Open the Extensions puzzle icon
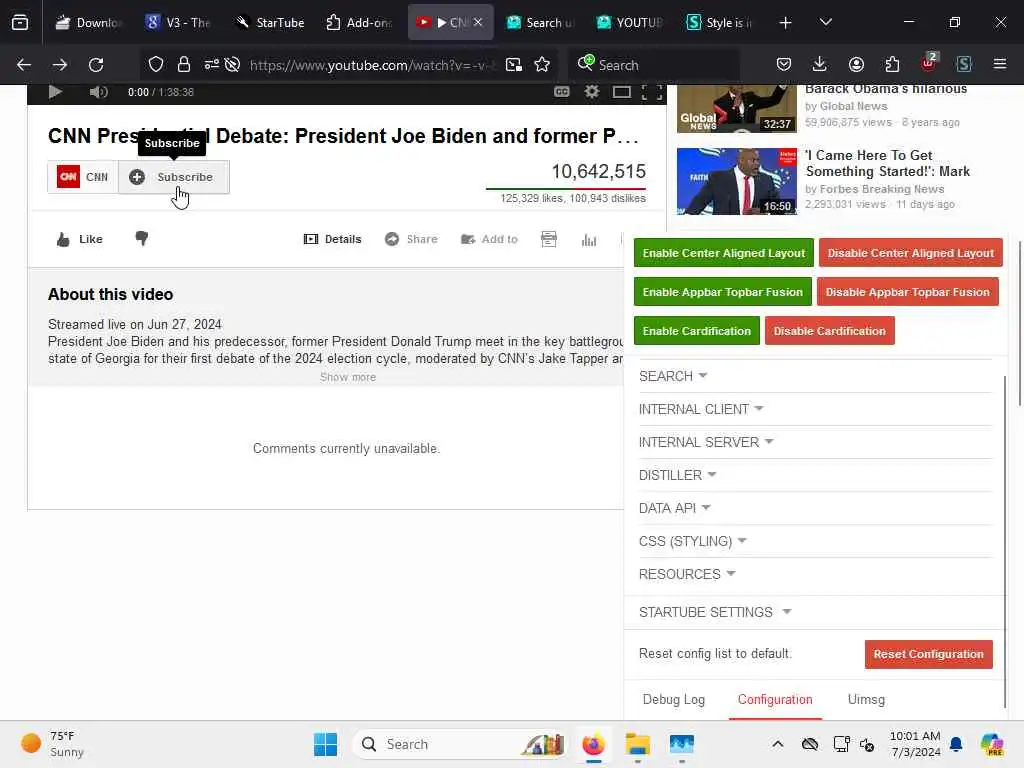The width and height of the screenshot is (1024, 768). click(x=892, y=64)
